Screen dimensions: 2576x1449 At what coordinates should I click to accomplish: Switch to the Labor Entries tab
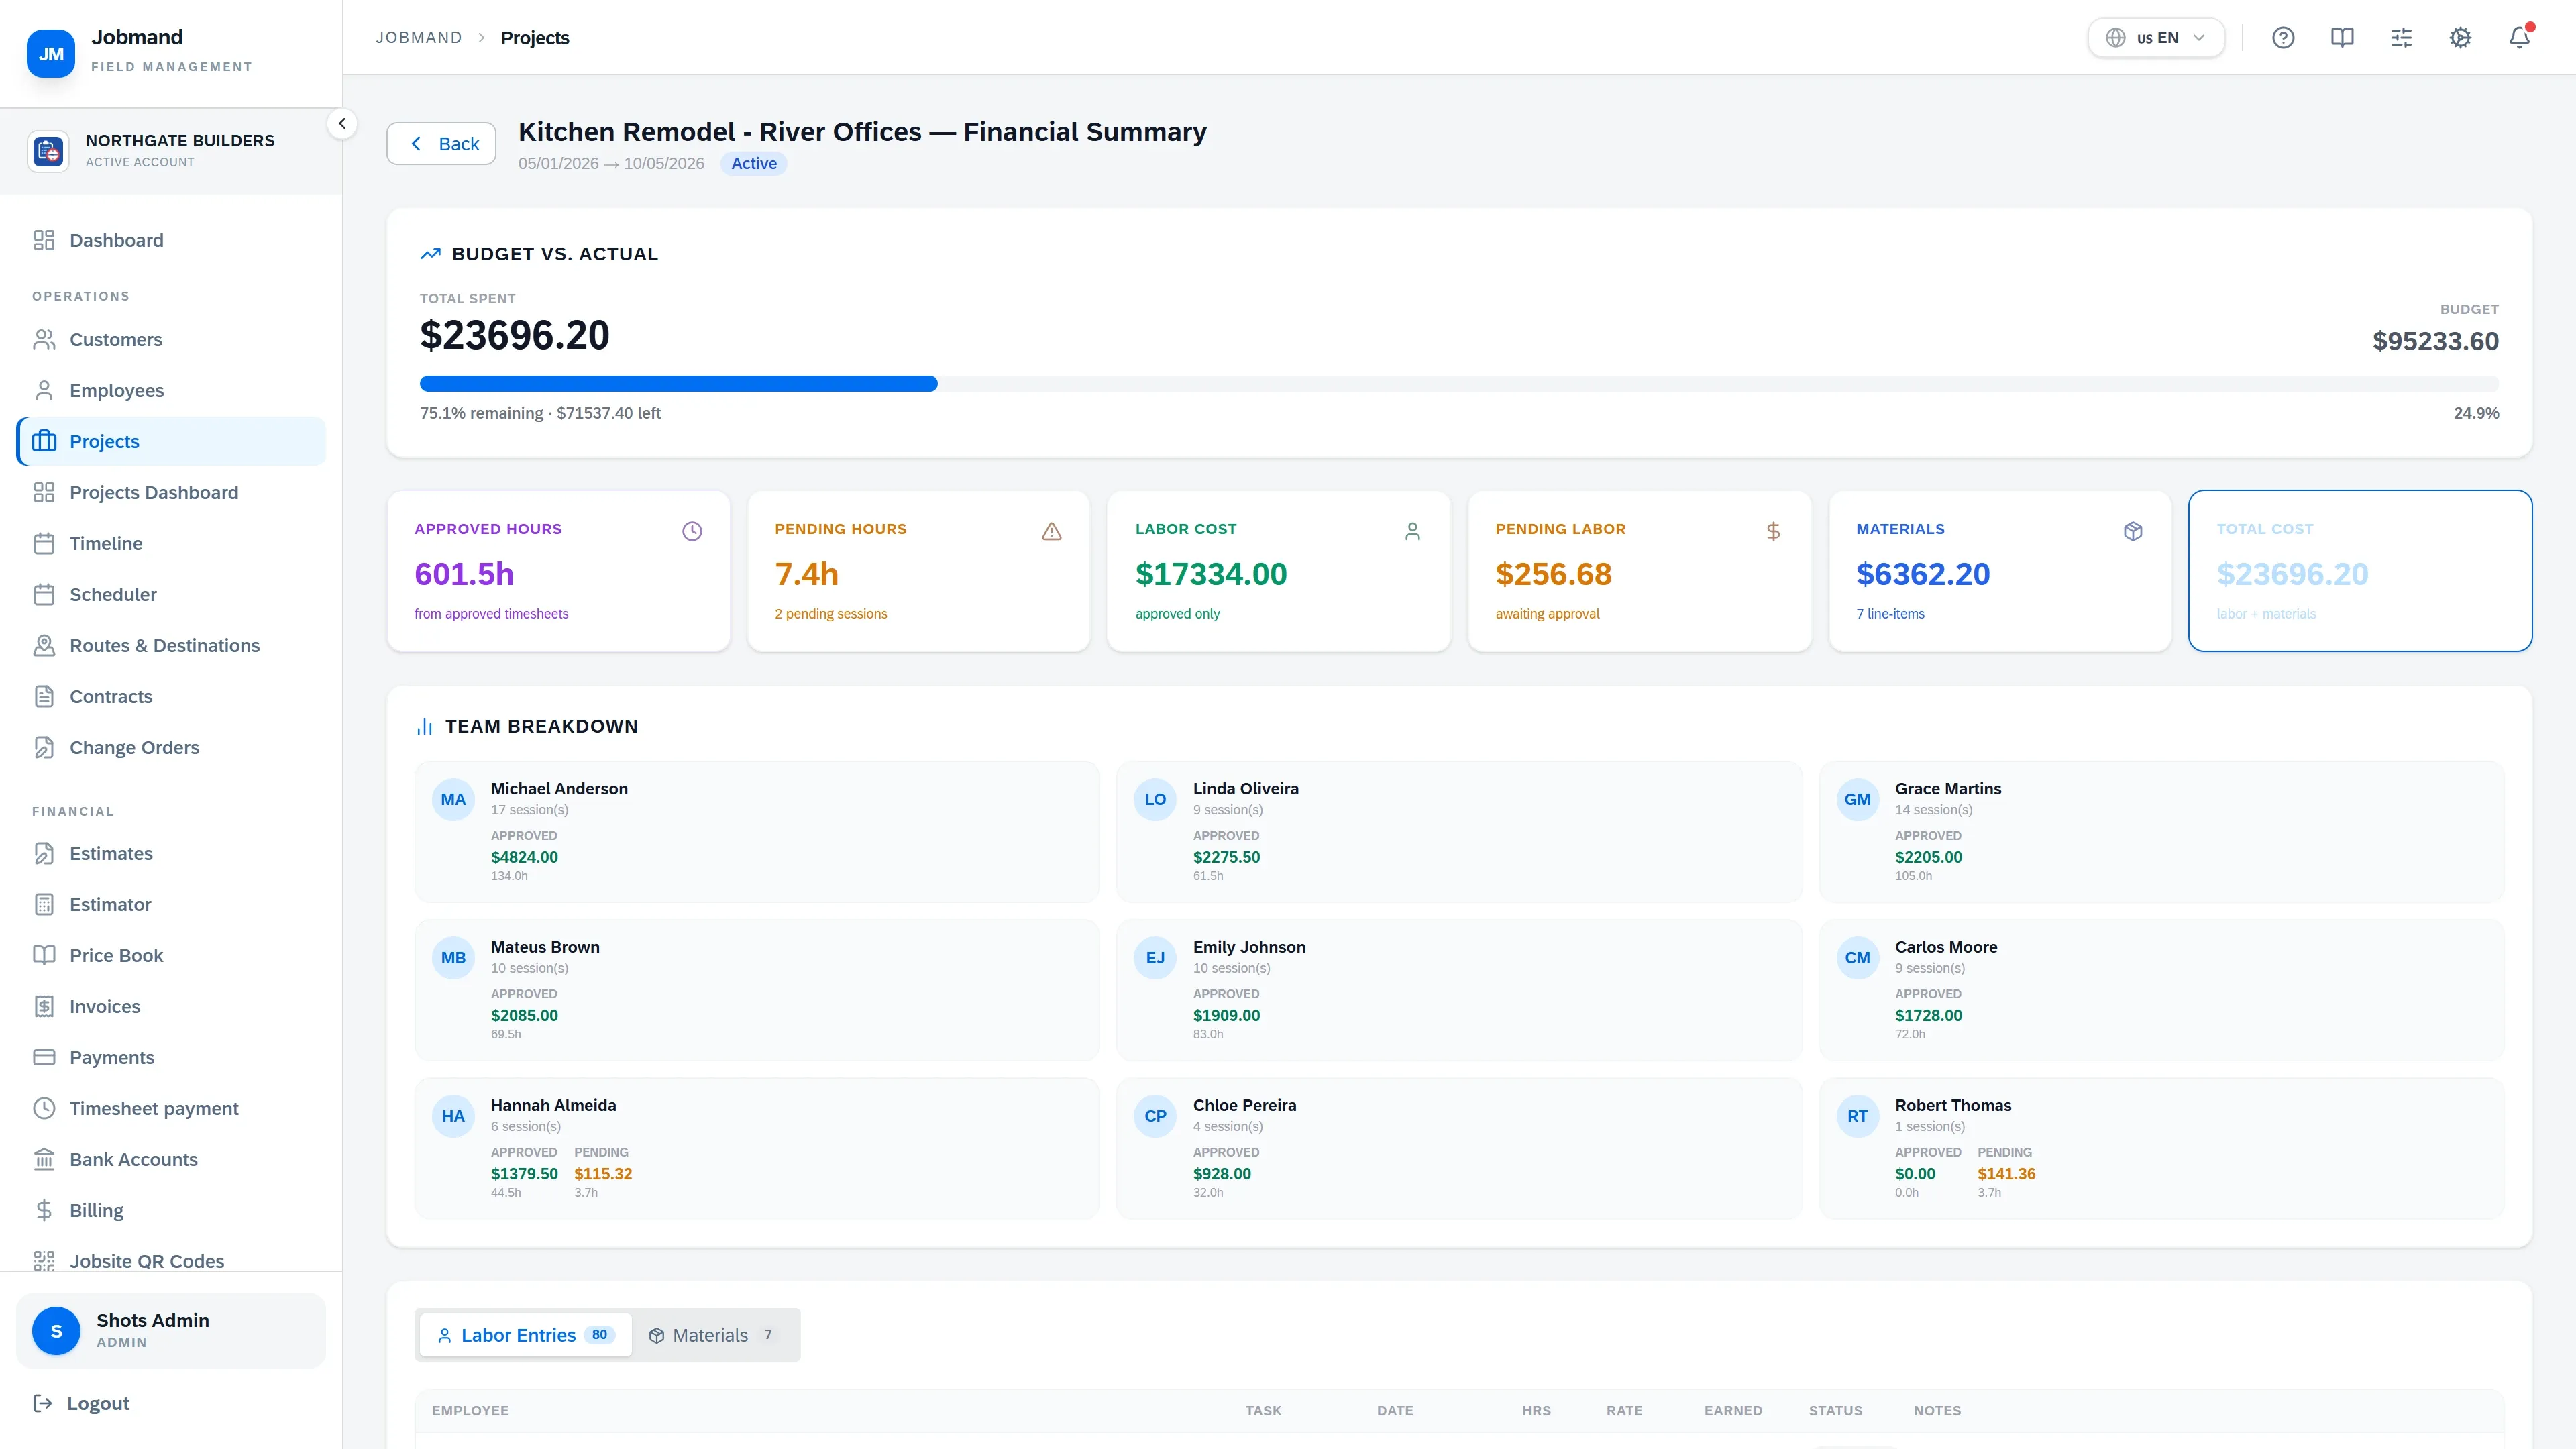526,1335
